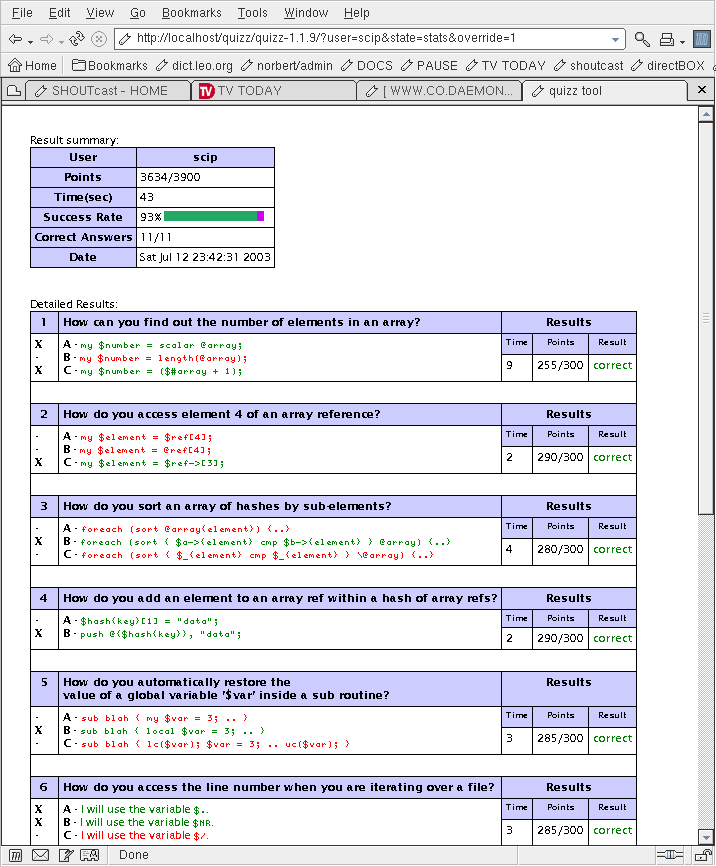Switch to SHOUTcast - HOME tab
This screenshot has height=866, width=716.
coord(107,91)
